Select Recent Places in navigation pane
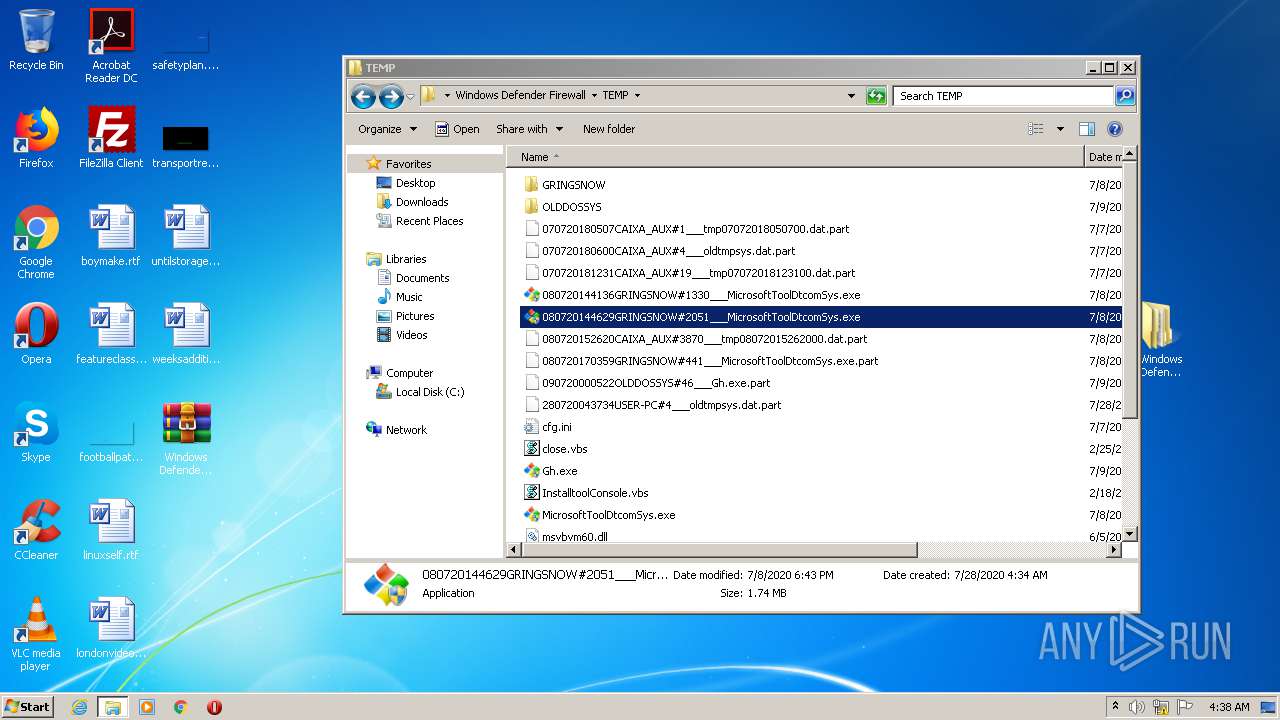Image resolution: width=1280 pixels, height=720 pixels. point(429,221)
